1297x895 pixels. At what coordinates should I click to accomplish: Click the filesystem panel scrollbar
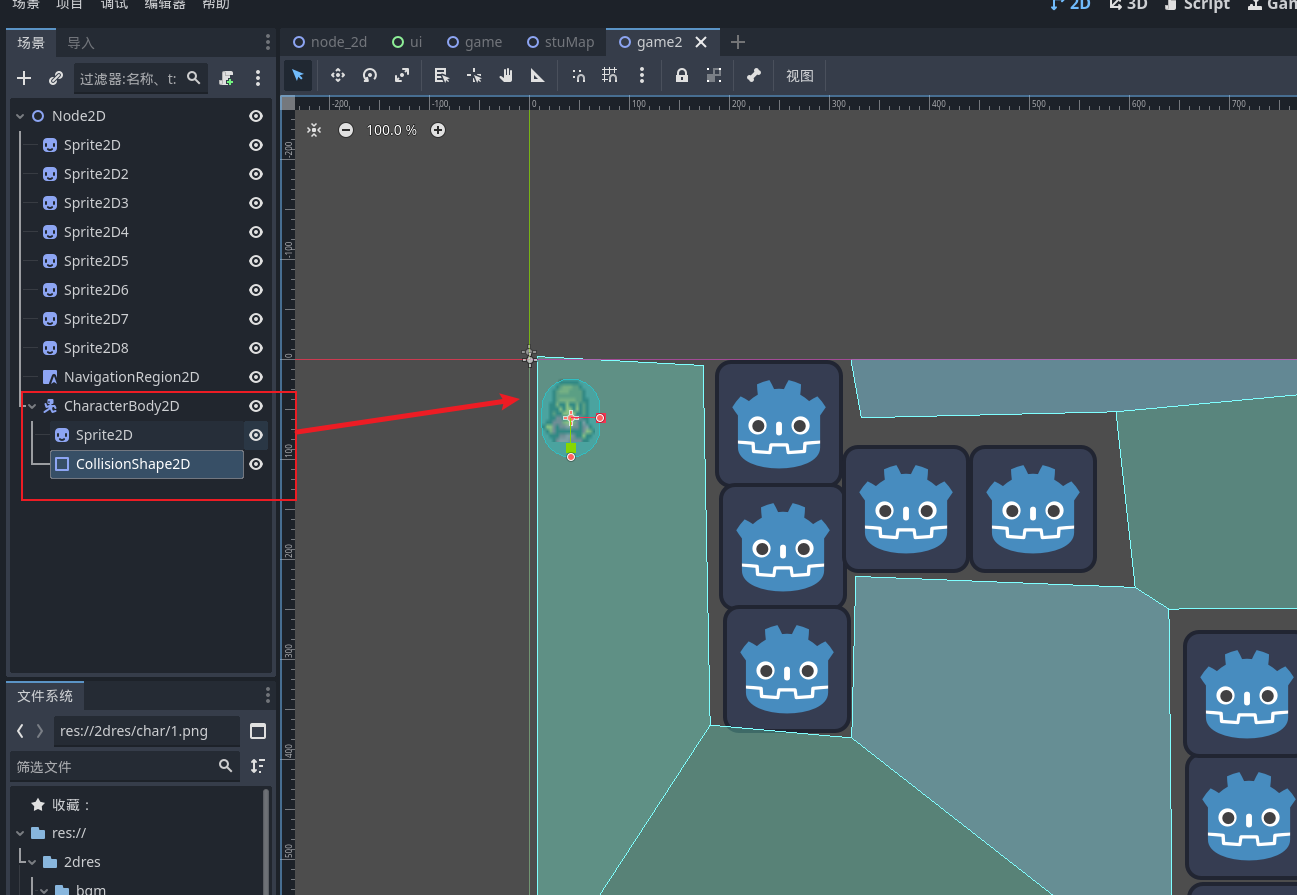266,840
